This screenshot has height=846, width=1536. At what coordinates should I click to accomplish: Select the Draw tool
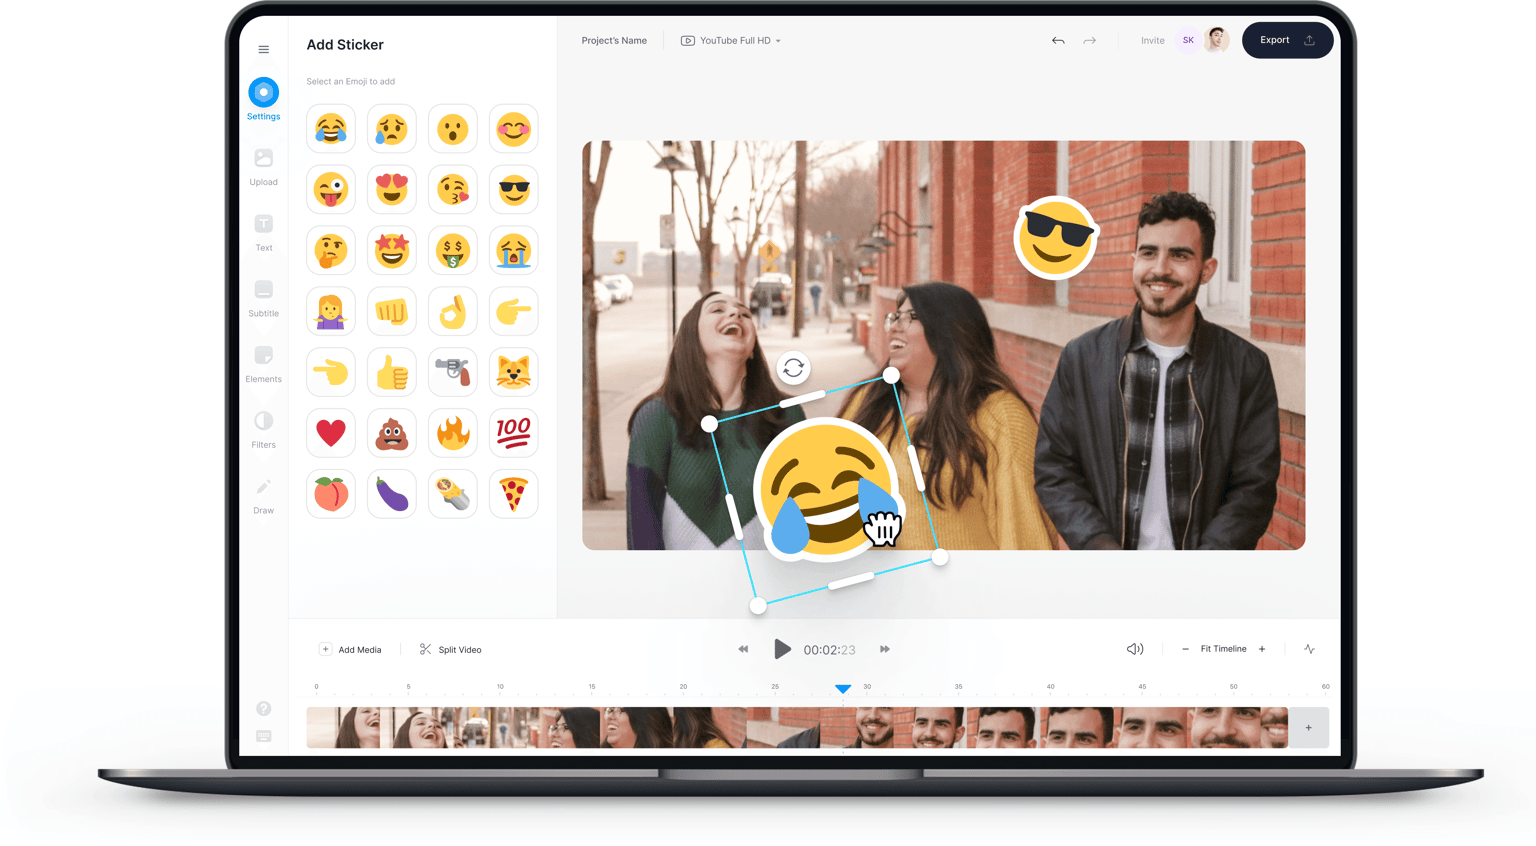264,494
